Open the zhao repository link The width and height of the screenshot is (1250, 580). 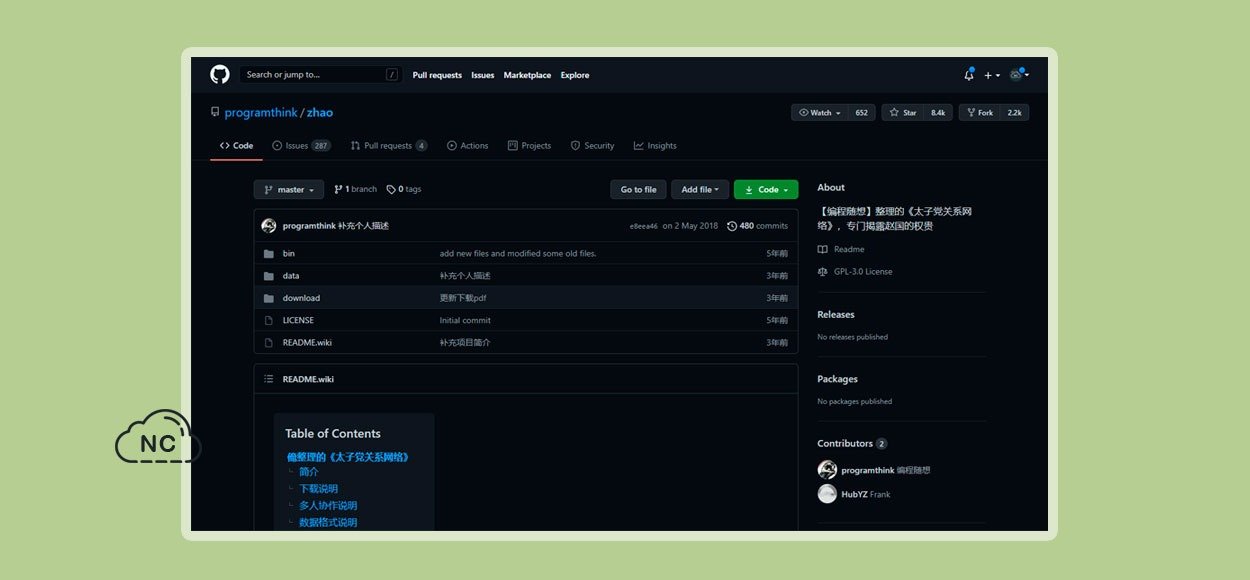point(320,113)
